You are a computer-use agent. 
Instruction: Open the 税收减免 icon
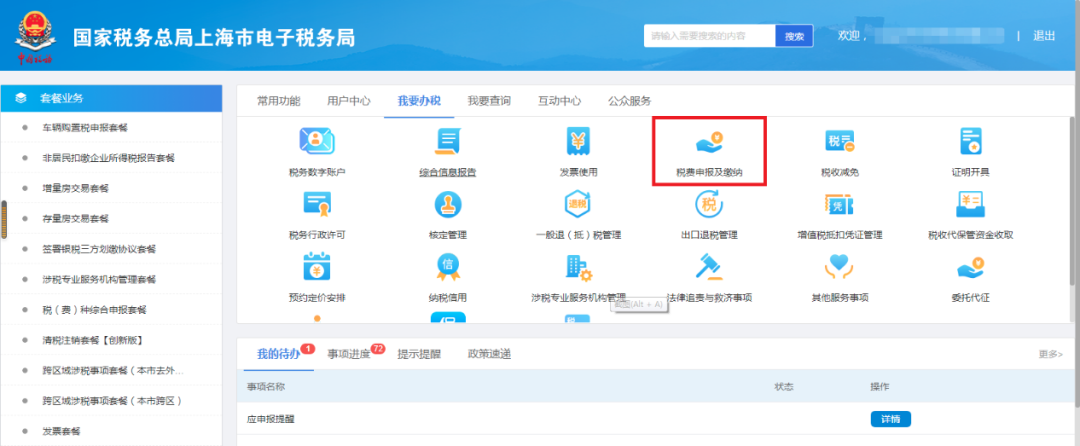(840, 141)
